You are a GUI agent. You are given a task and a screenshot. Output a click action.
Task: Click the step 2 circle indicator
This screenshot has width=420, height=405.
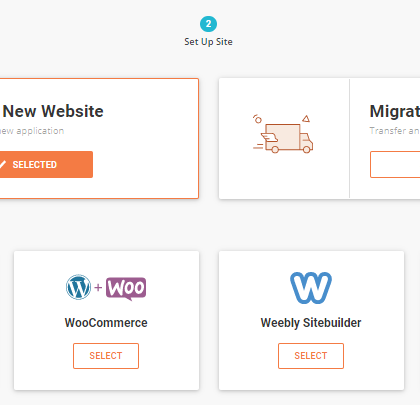click(x=208, y=24)
